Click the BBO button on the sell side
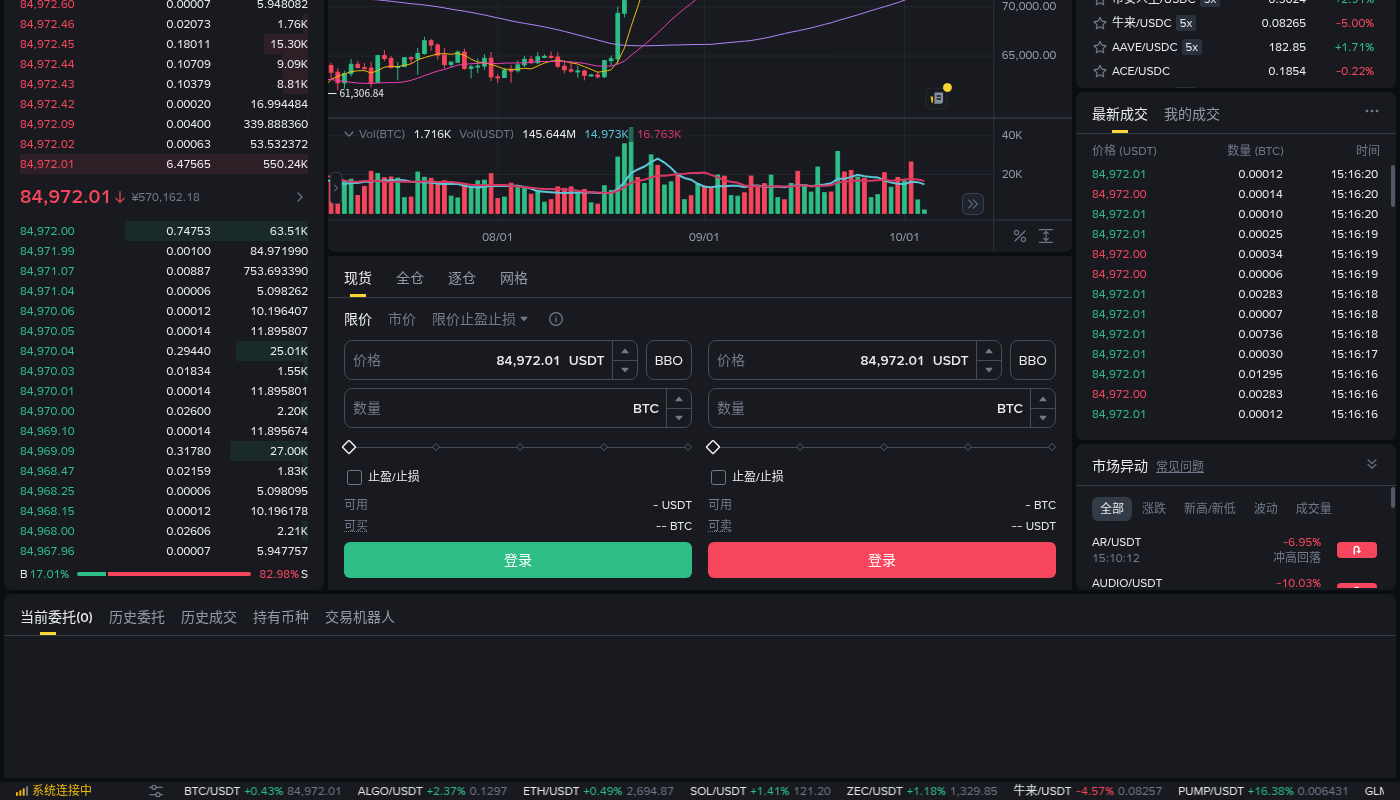Viewport: 1400px width, 800px height. 1033,360
